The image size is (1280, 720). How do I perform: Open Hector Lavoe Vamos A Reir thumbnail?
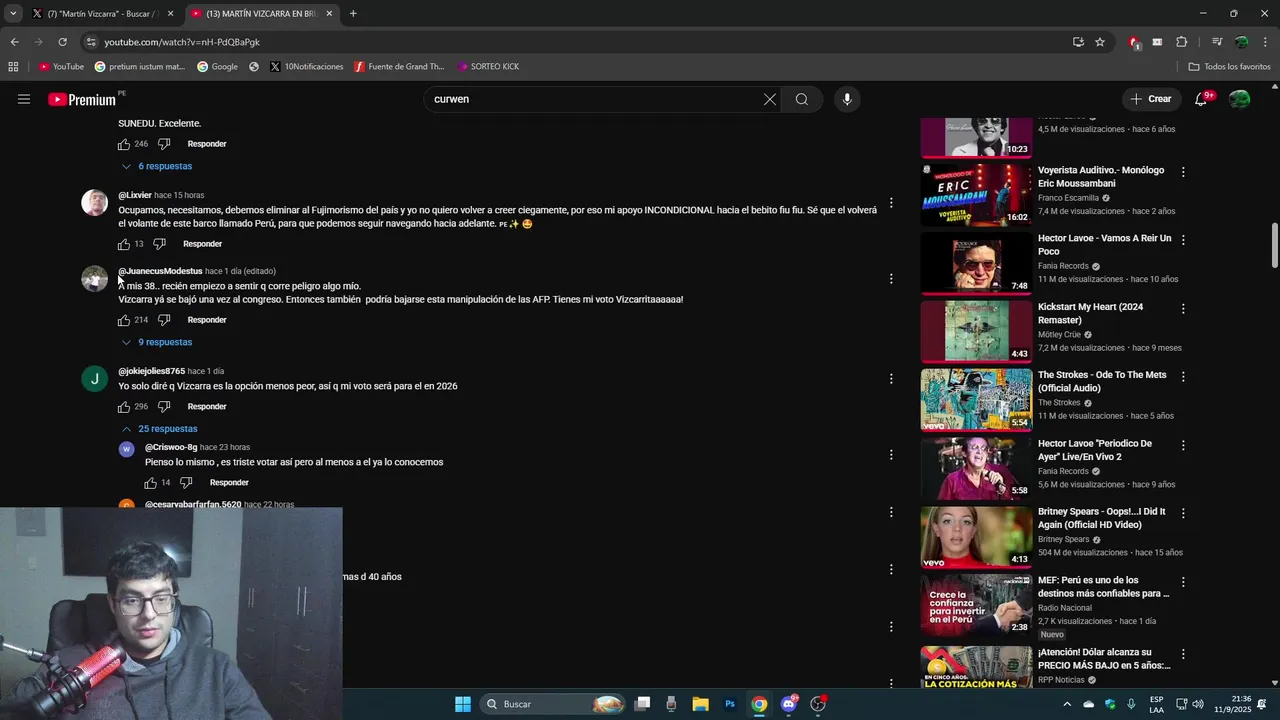tap(976, 263)
